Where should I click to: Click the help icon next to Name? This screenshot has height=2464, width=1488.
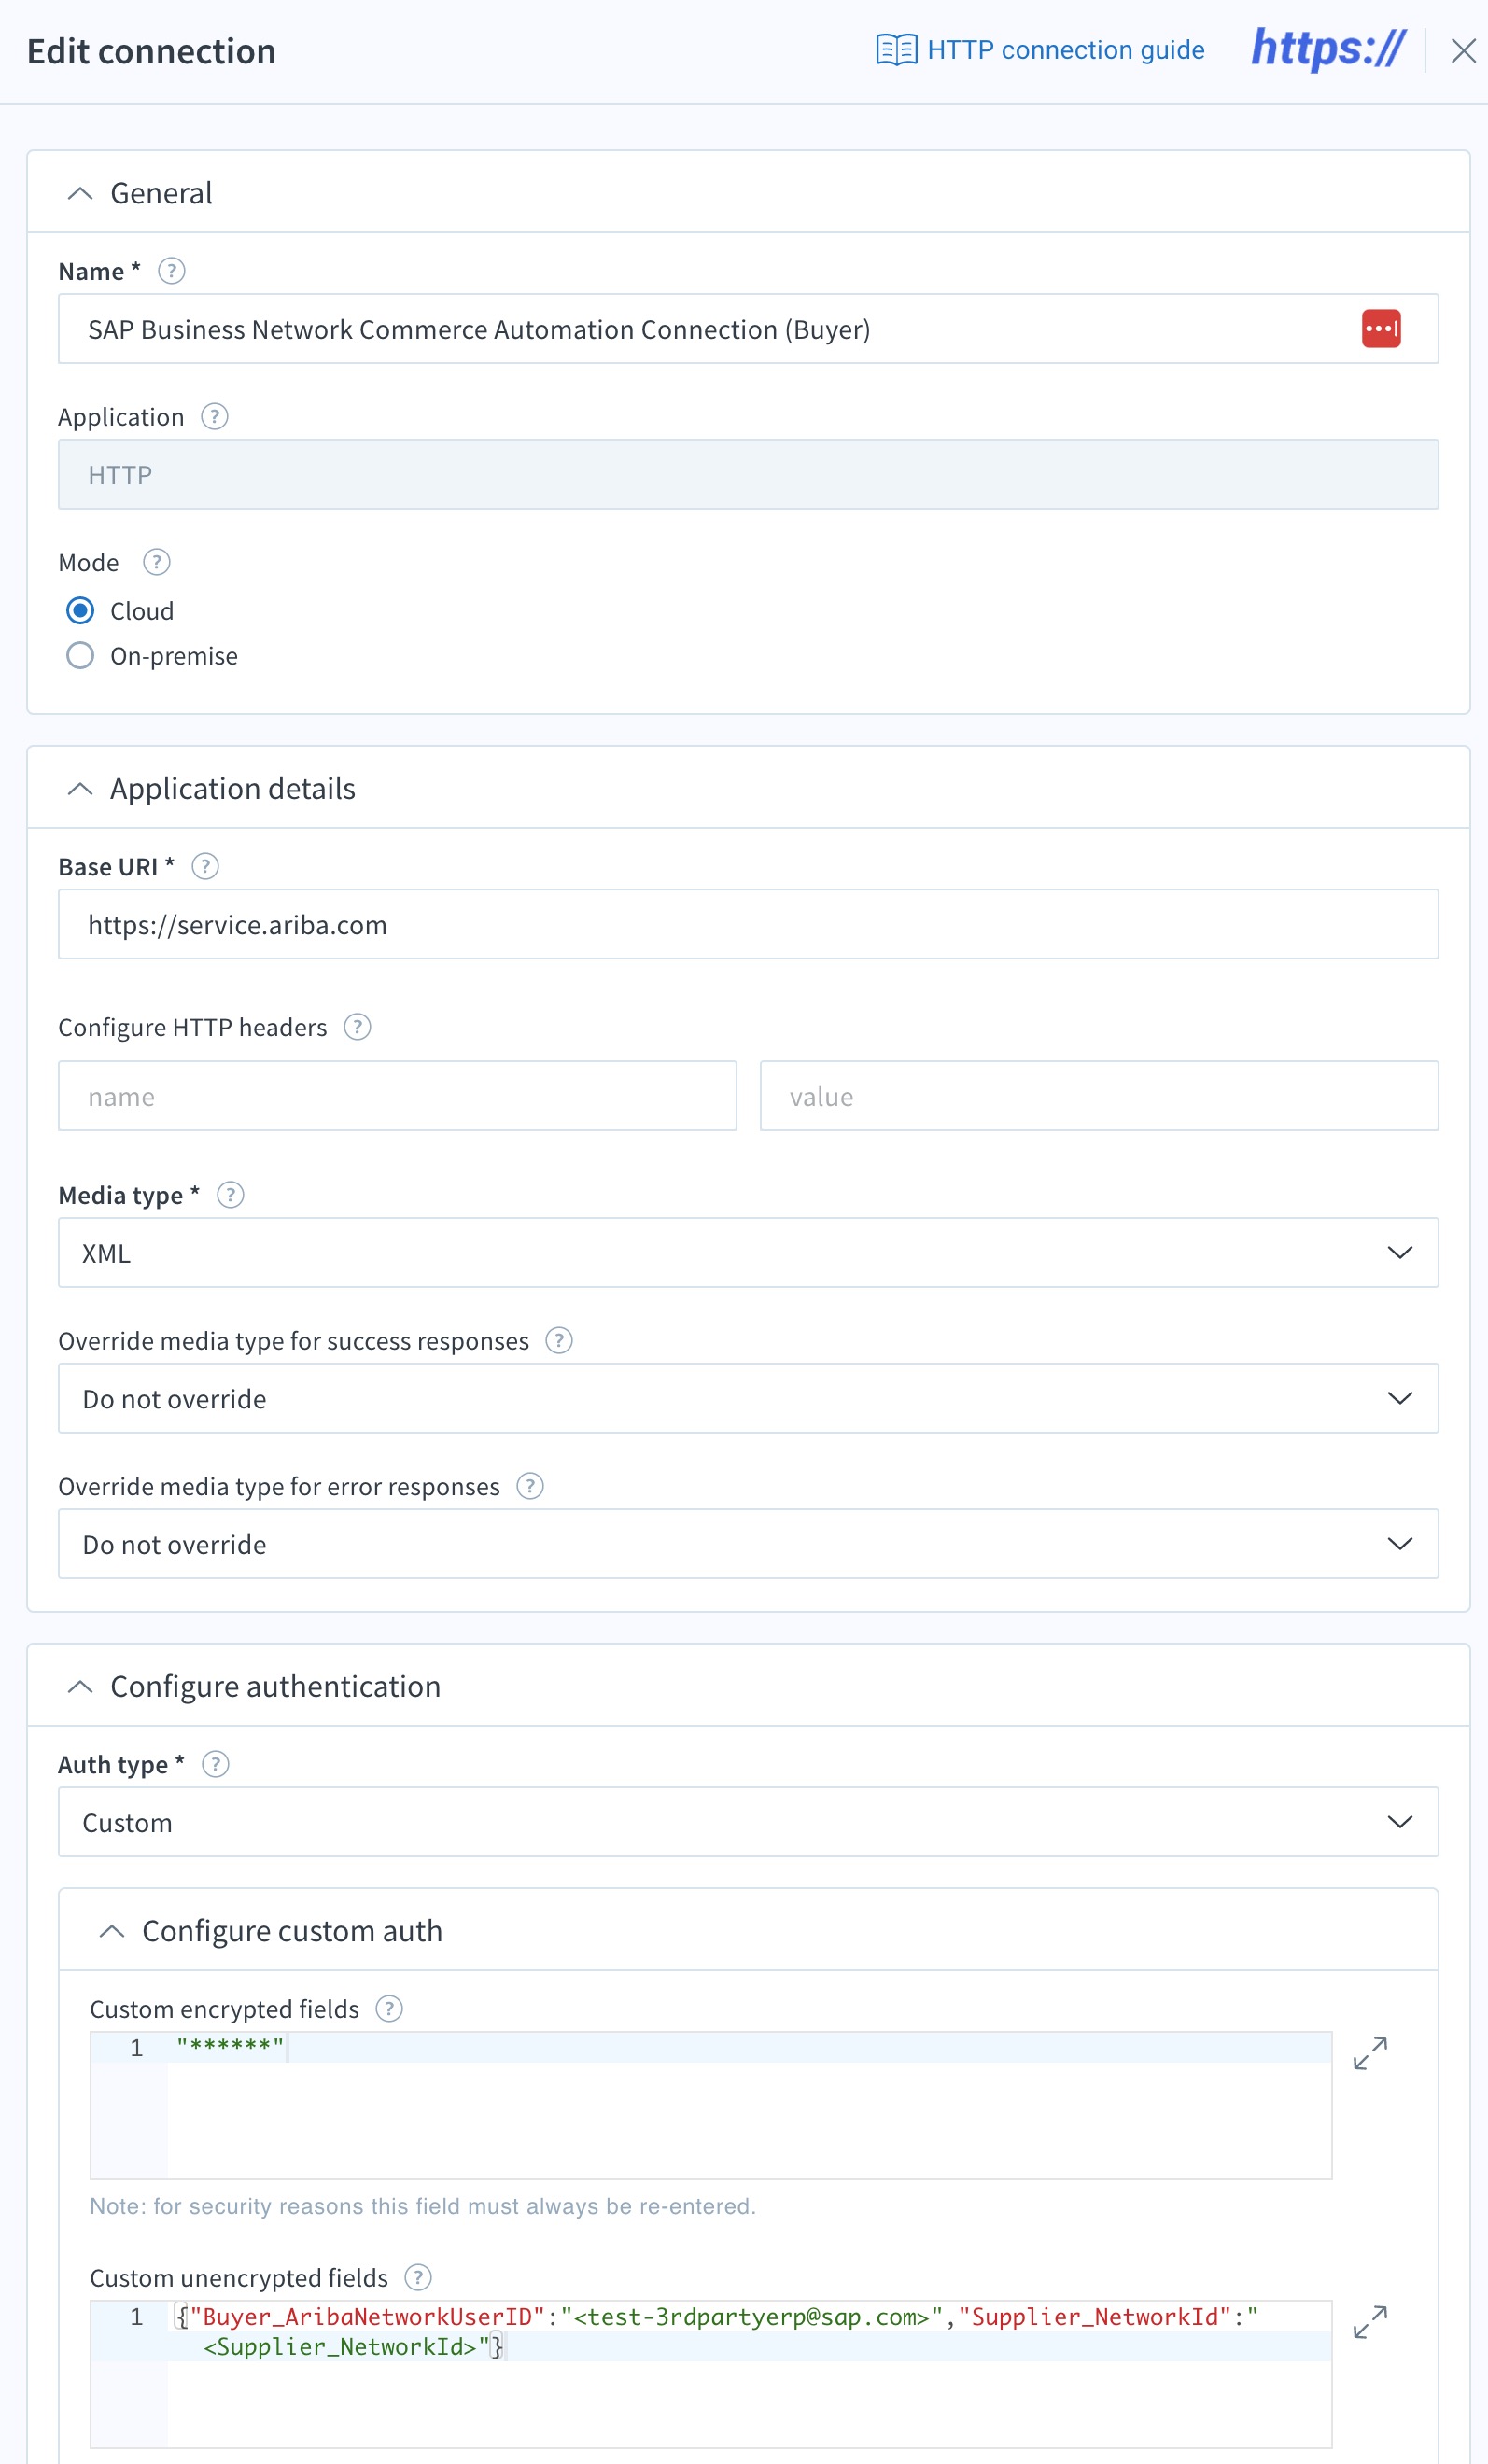172,271
